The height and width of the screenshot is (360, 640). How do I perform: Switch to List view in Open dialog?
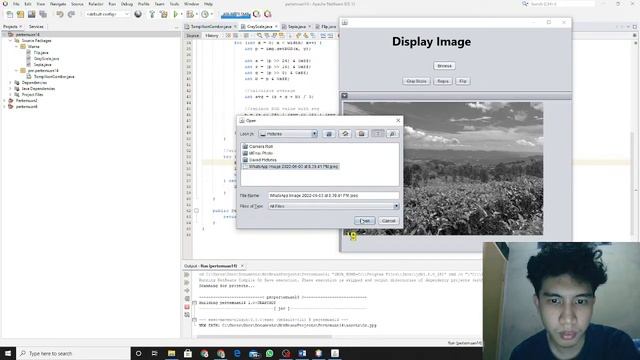tap(378, 134)
